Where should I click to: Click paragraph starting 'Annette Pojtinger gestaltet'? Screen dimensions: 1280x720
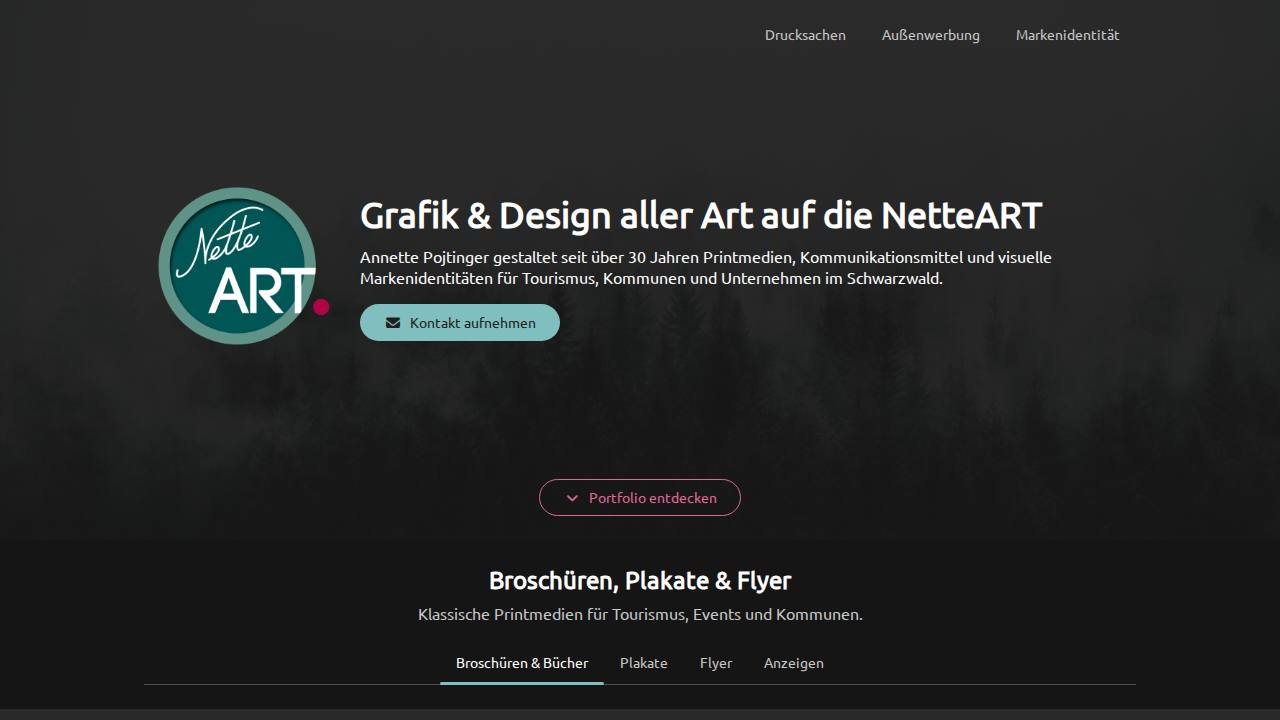(x=706, y=268)
